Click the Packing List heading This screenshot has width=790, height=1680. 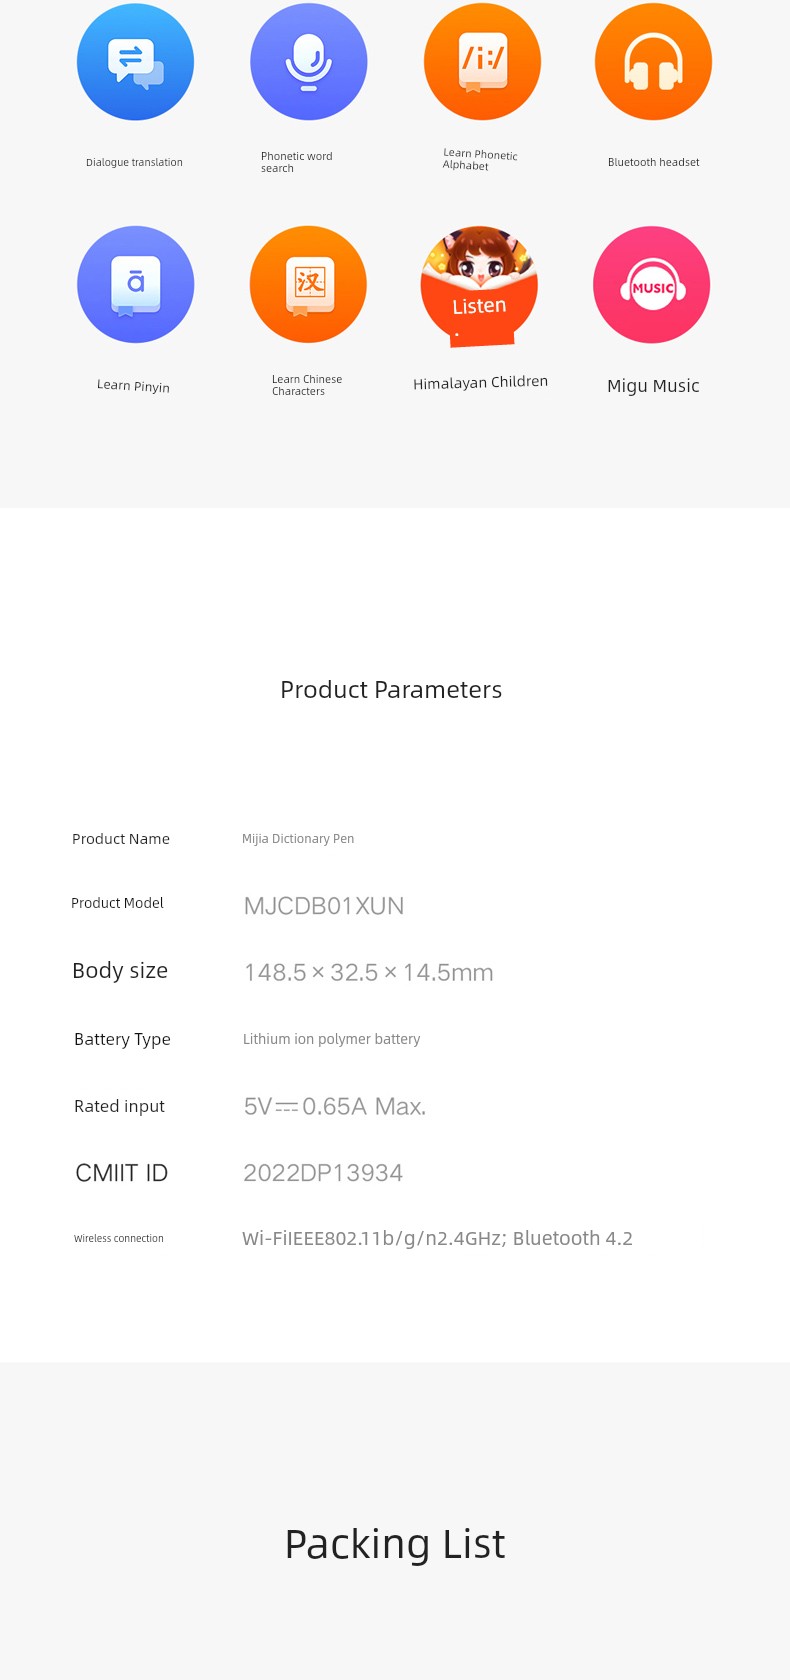click(x=395, y=1545)
